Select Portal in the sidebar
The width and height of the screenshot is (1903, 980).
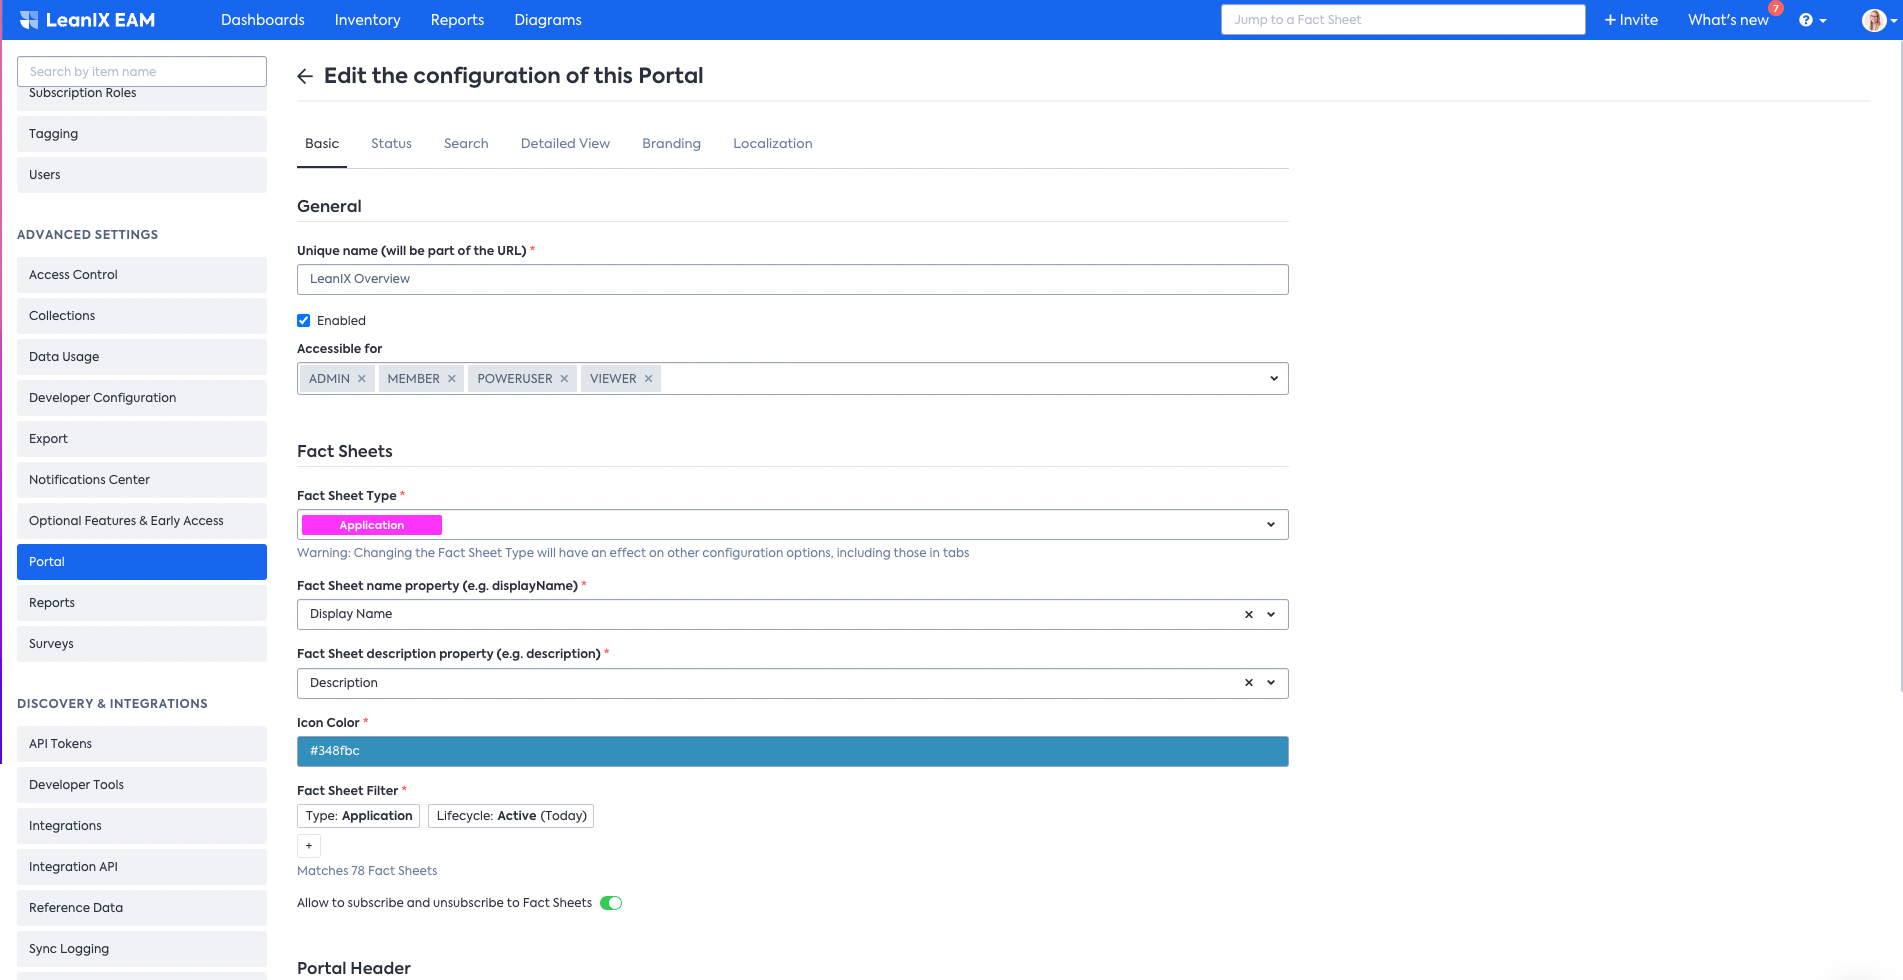click(x=142, y=562)
